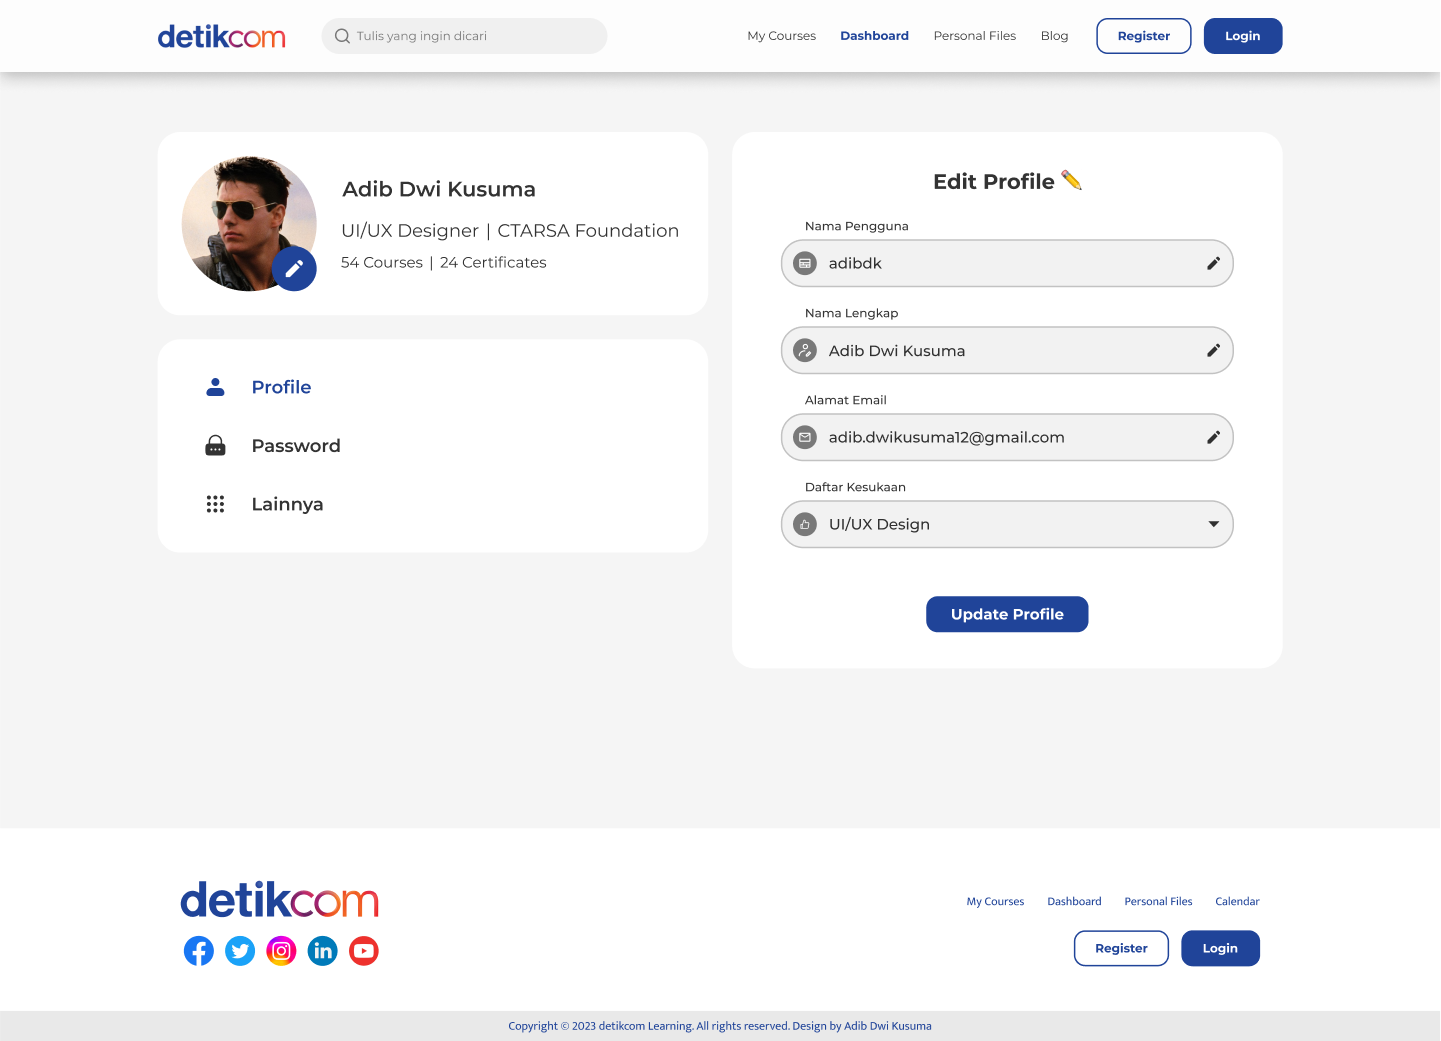This screenshot has height=1041, width=1441.
Task: Click the Register button in header
Action: pyautogui.click(x=1143, y=36)
